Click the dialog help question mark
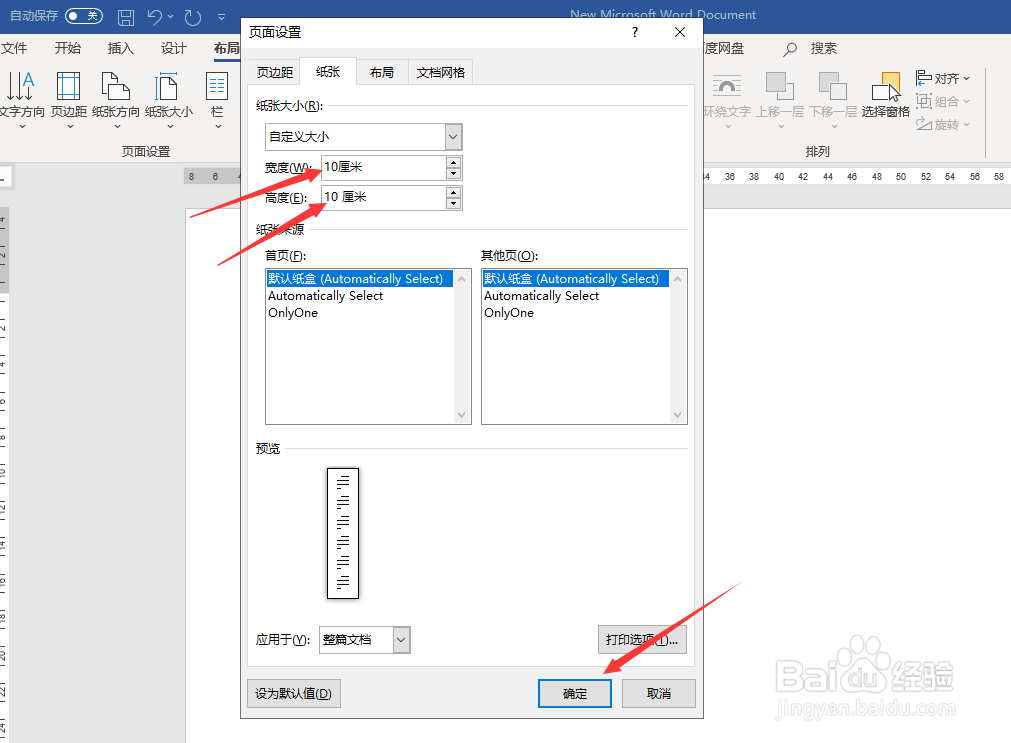This screenshot has height=743, width=1011. pyautogui.click(x=635, y=32)
